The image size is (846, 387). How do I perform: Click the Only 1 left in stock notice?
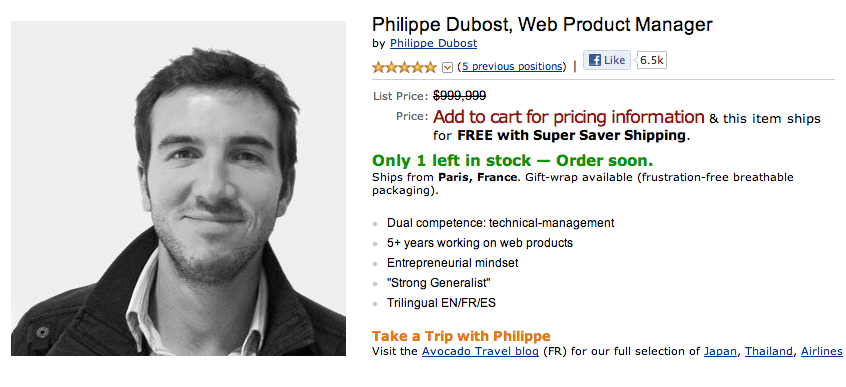(x=513, y=160)
